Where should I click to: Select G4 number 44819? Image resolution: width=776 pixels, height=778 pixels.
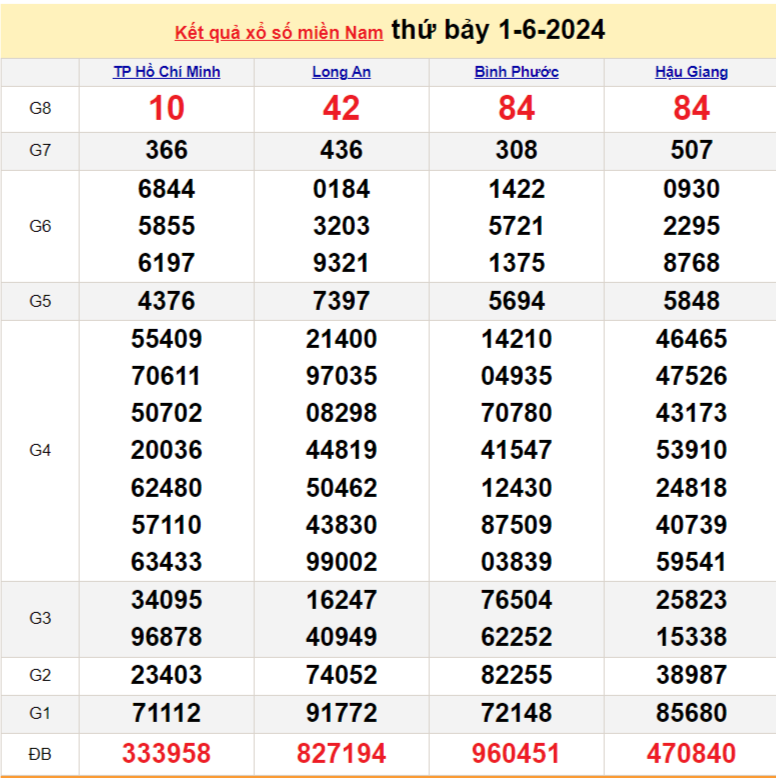pos(341,451)
